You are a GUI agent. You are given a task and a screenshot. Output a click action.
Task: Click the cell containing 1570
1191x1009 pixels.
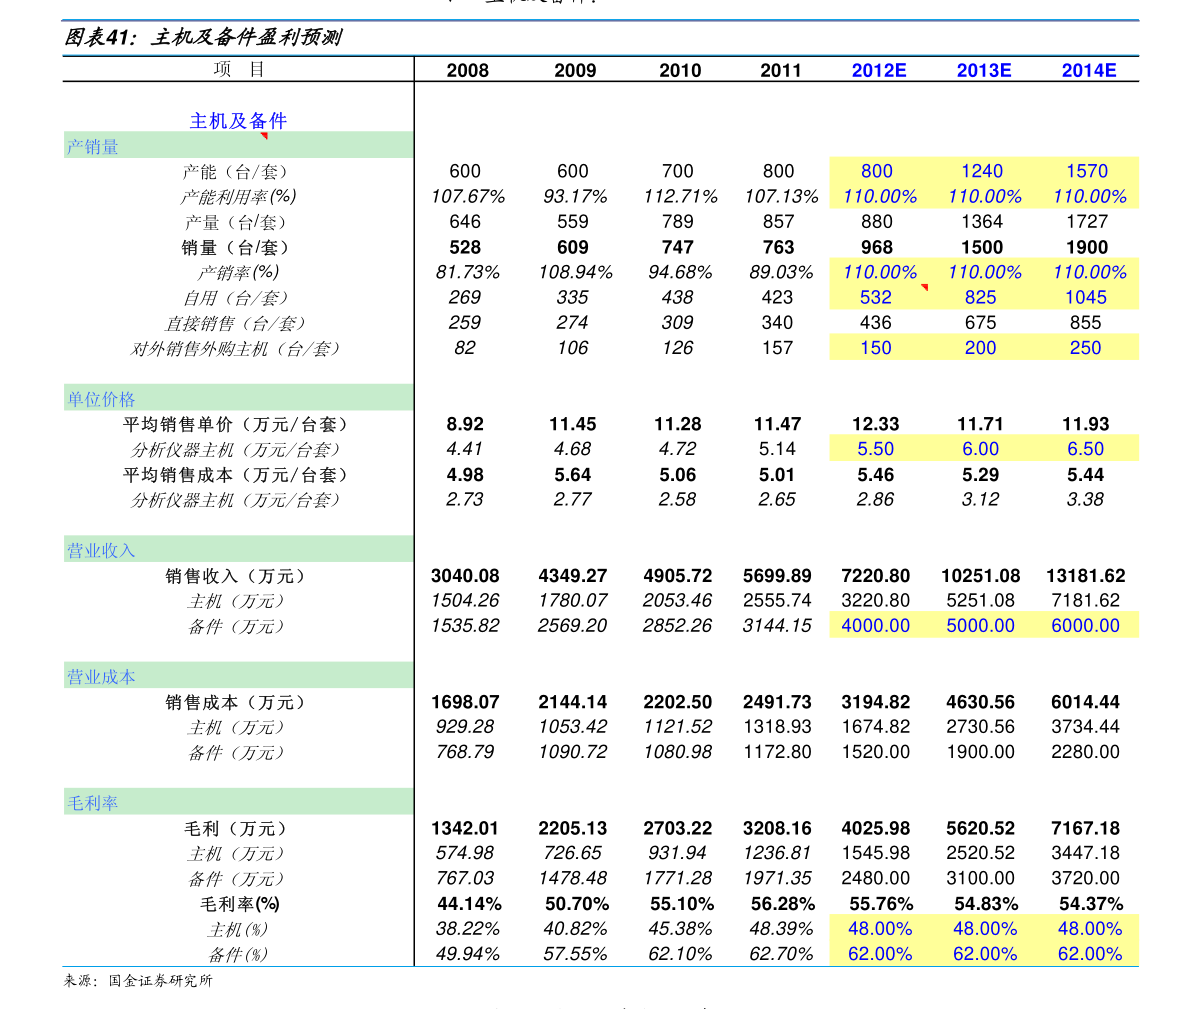[1087, 171]
